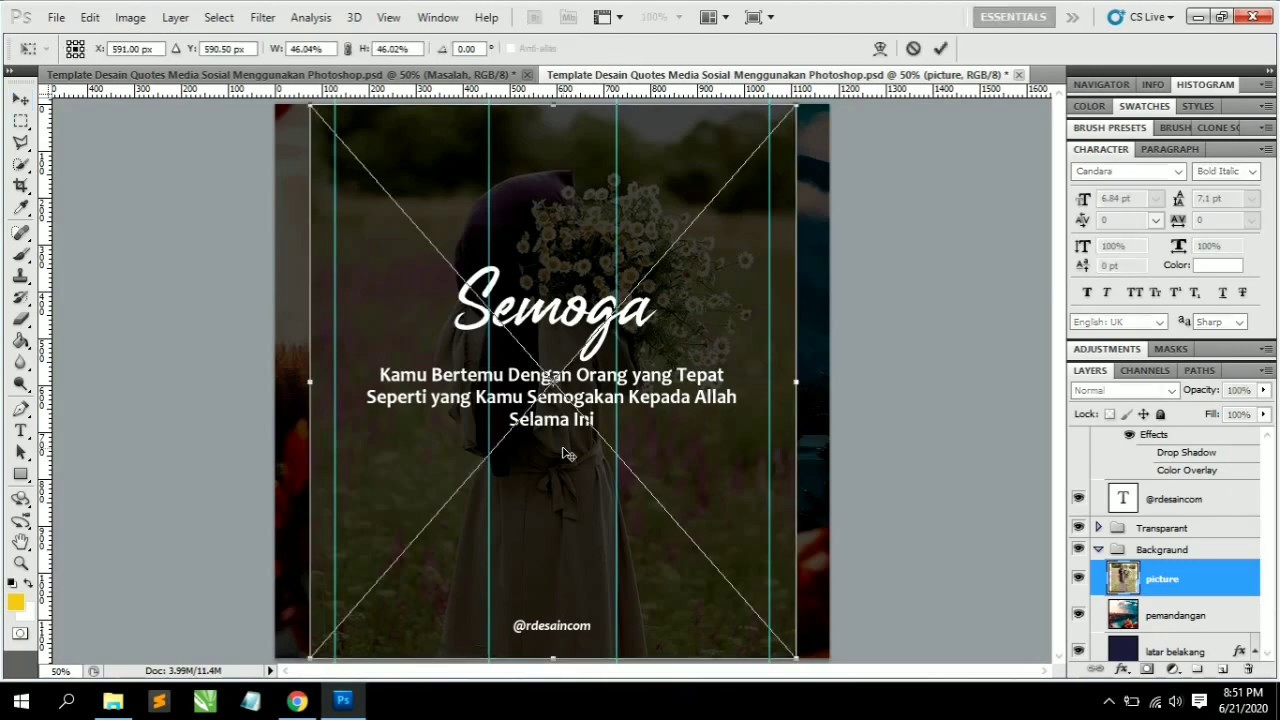Select the Polygonal Lasso tool
1280x720 pixels.
coord(20,143)
